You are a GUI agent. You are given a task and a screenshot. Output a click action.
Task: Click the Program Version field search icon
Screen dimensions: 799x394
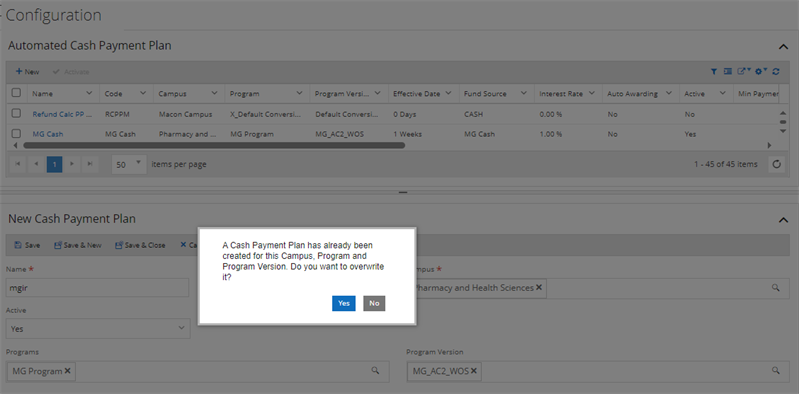point(776,371)
